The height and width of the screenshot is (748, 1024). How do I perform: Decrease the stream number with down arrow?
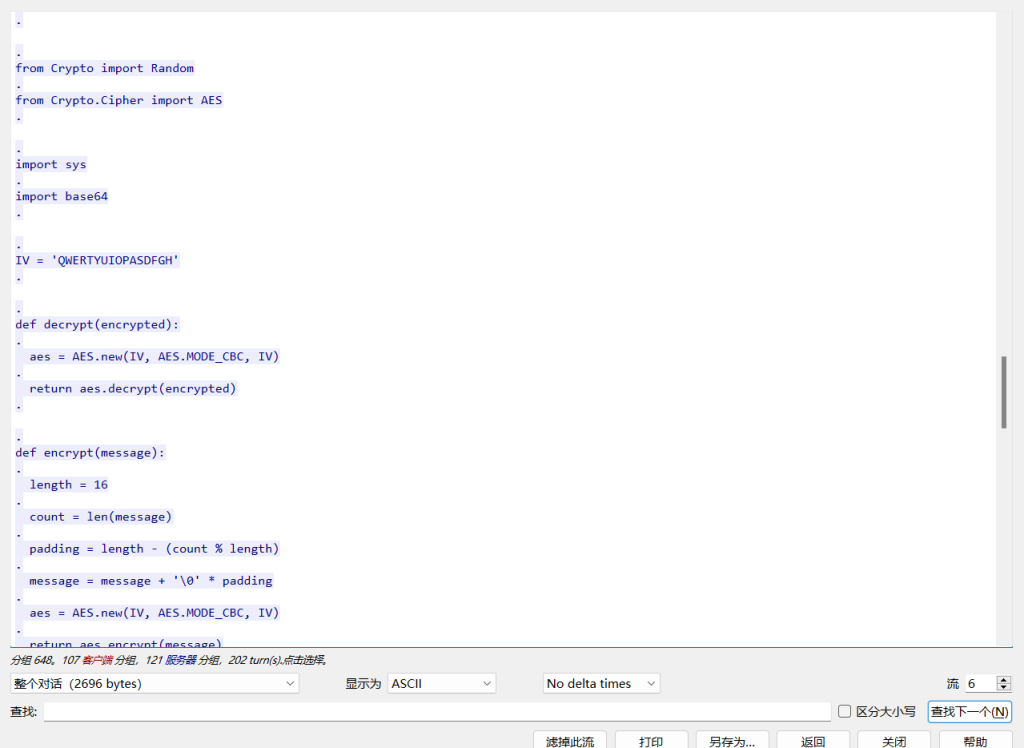point(1004,688)
